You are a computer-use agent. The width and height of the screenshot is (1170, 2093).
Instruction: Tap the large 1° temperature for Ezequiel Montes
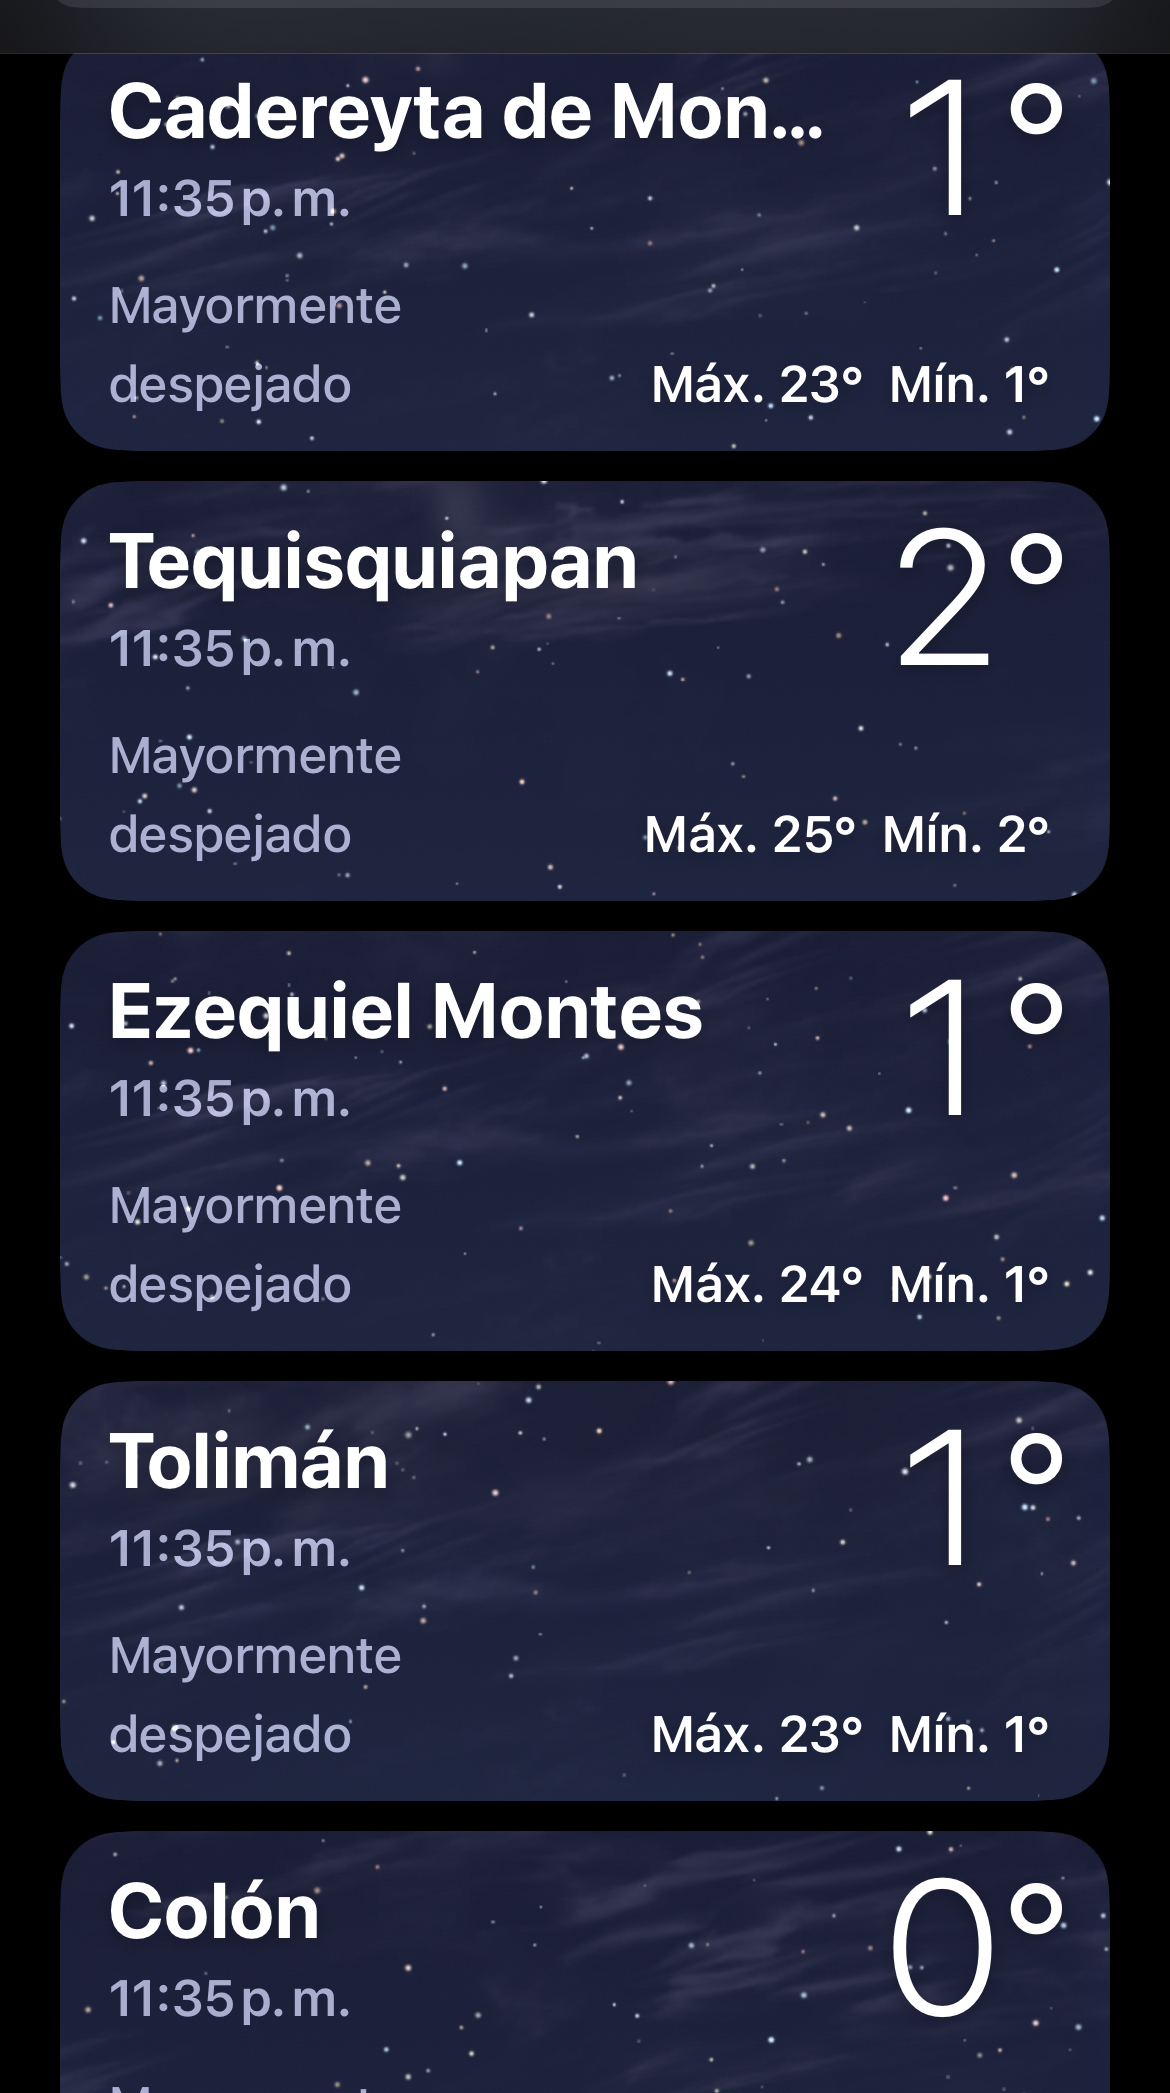click(980, 1050)
